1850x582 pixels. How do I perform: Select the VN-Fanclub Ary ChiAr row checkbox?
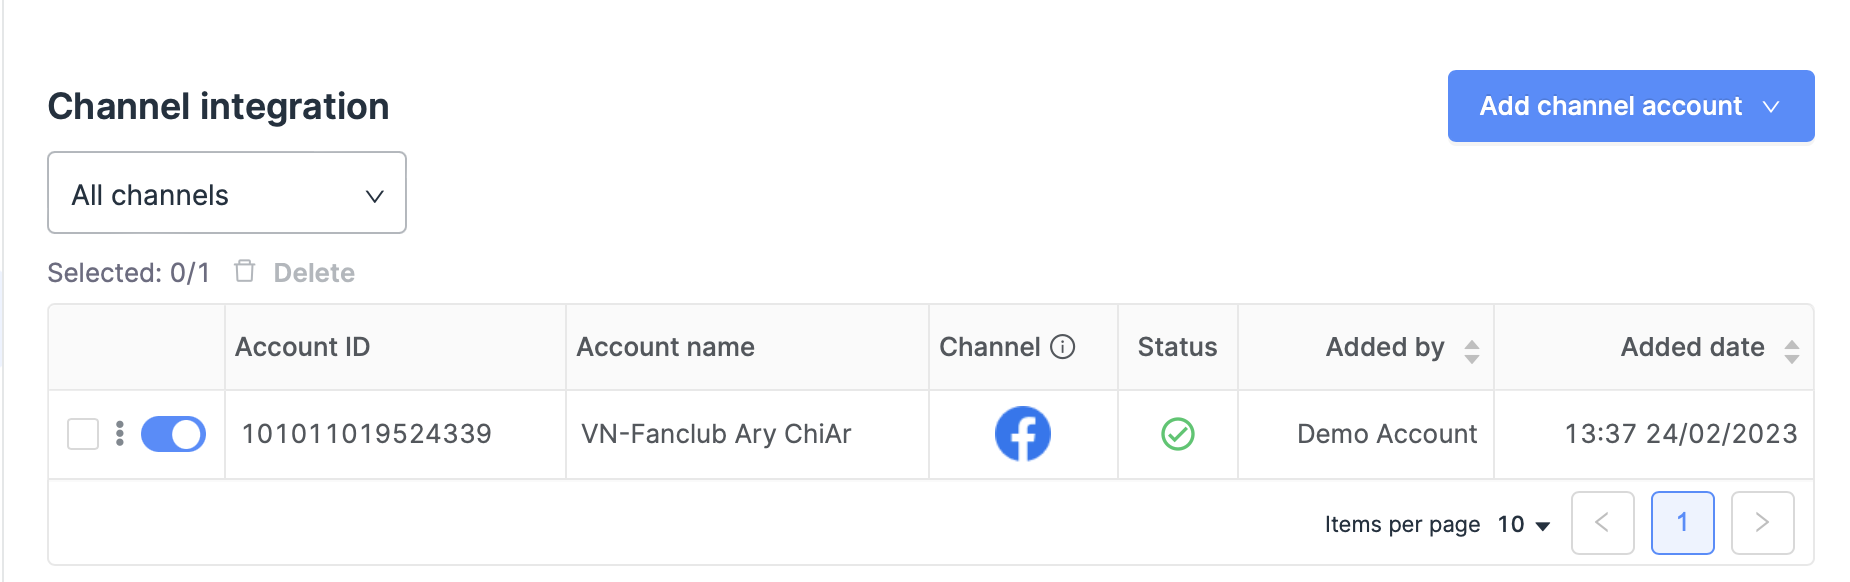[x=83, y=434]
